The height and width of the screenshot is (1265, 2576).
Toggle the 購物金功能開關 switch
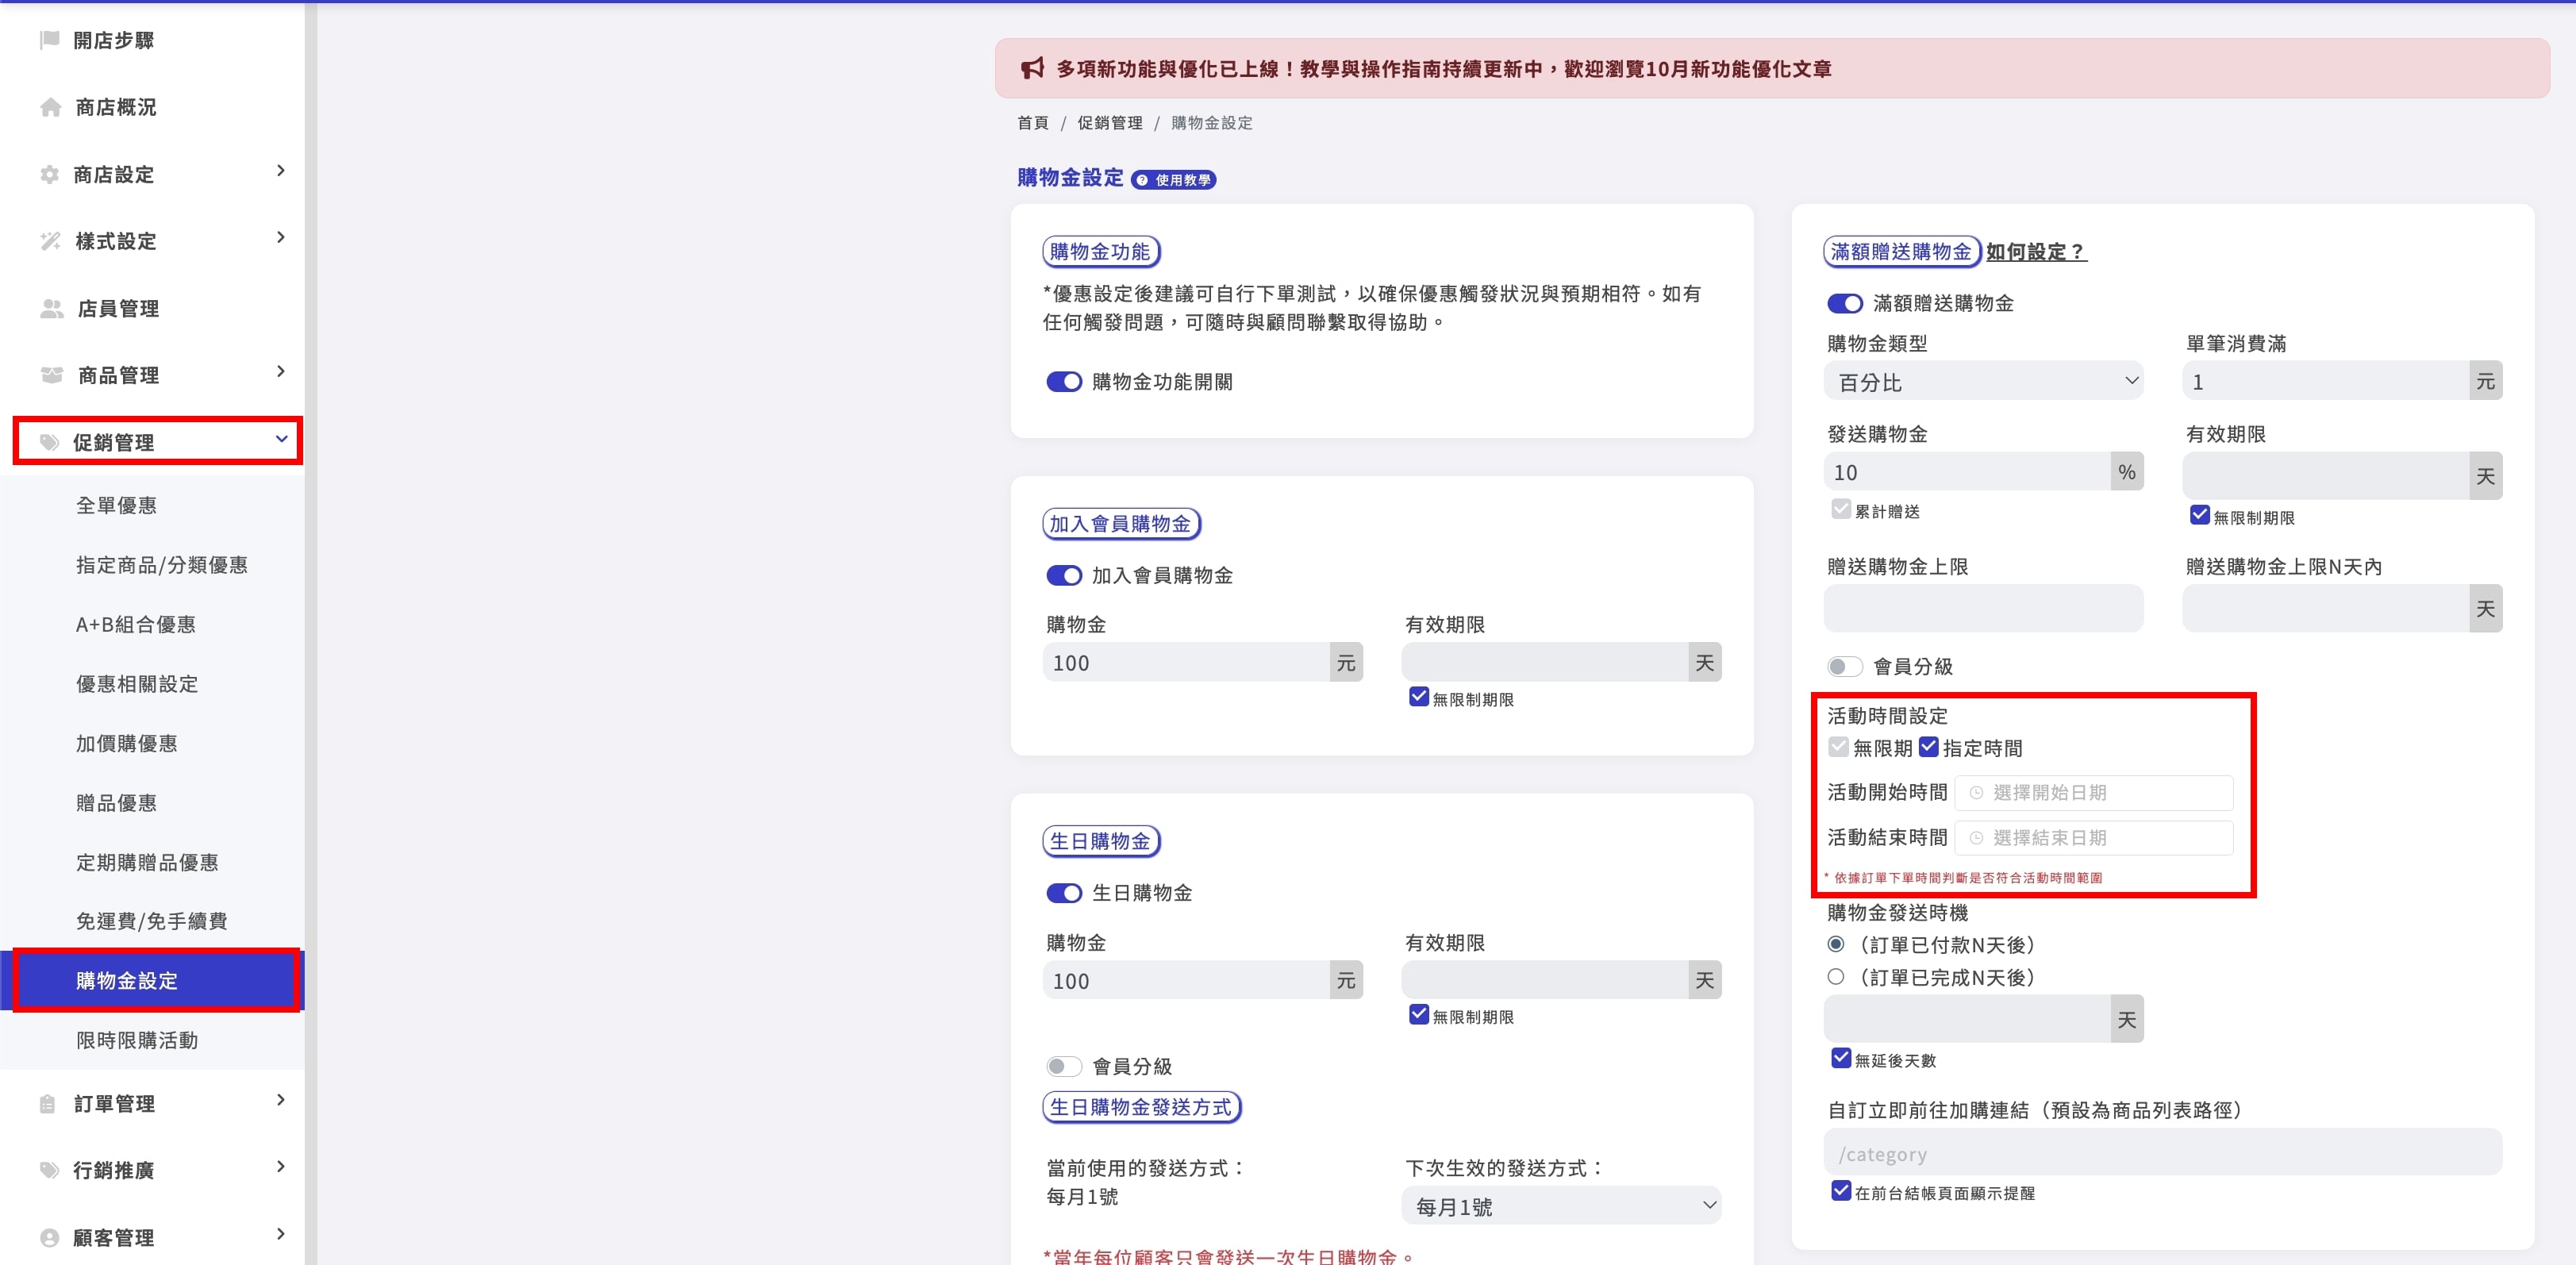[x=1064, y=382]
